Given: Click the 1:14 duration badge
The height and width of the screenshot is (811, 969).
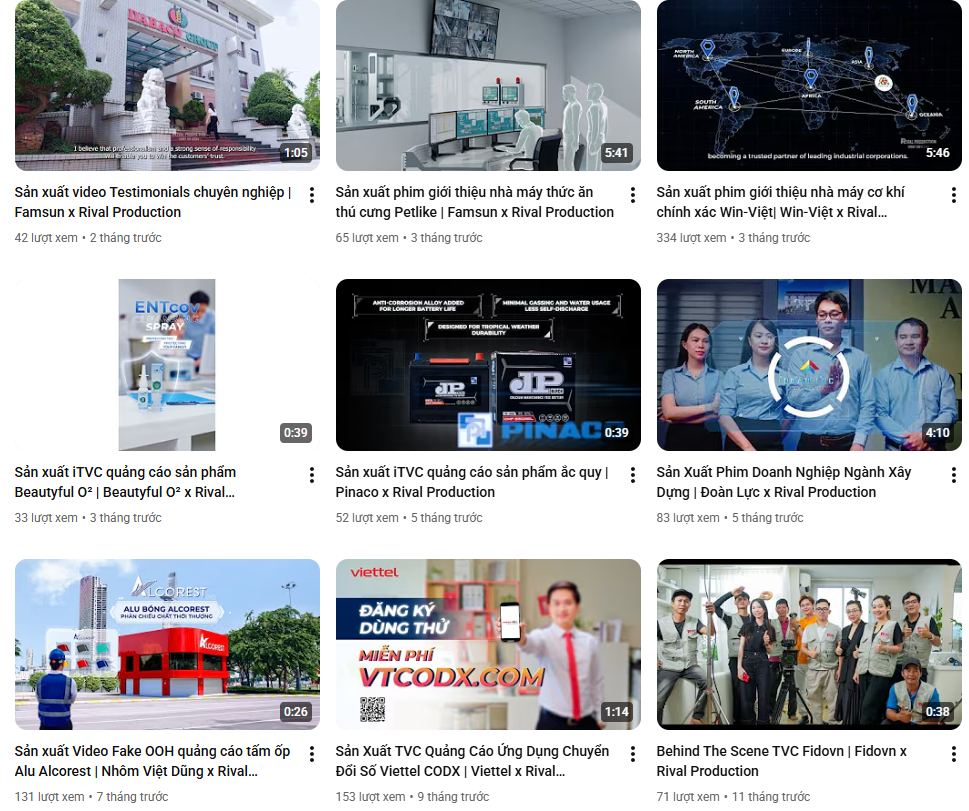Looking at the screenshot, I should click(x=617, y=711).
